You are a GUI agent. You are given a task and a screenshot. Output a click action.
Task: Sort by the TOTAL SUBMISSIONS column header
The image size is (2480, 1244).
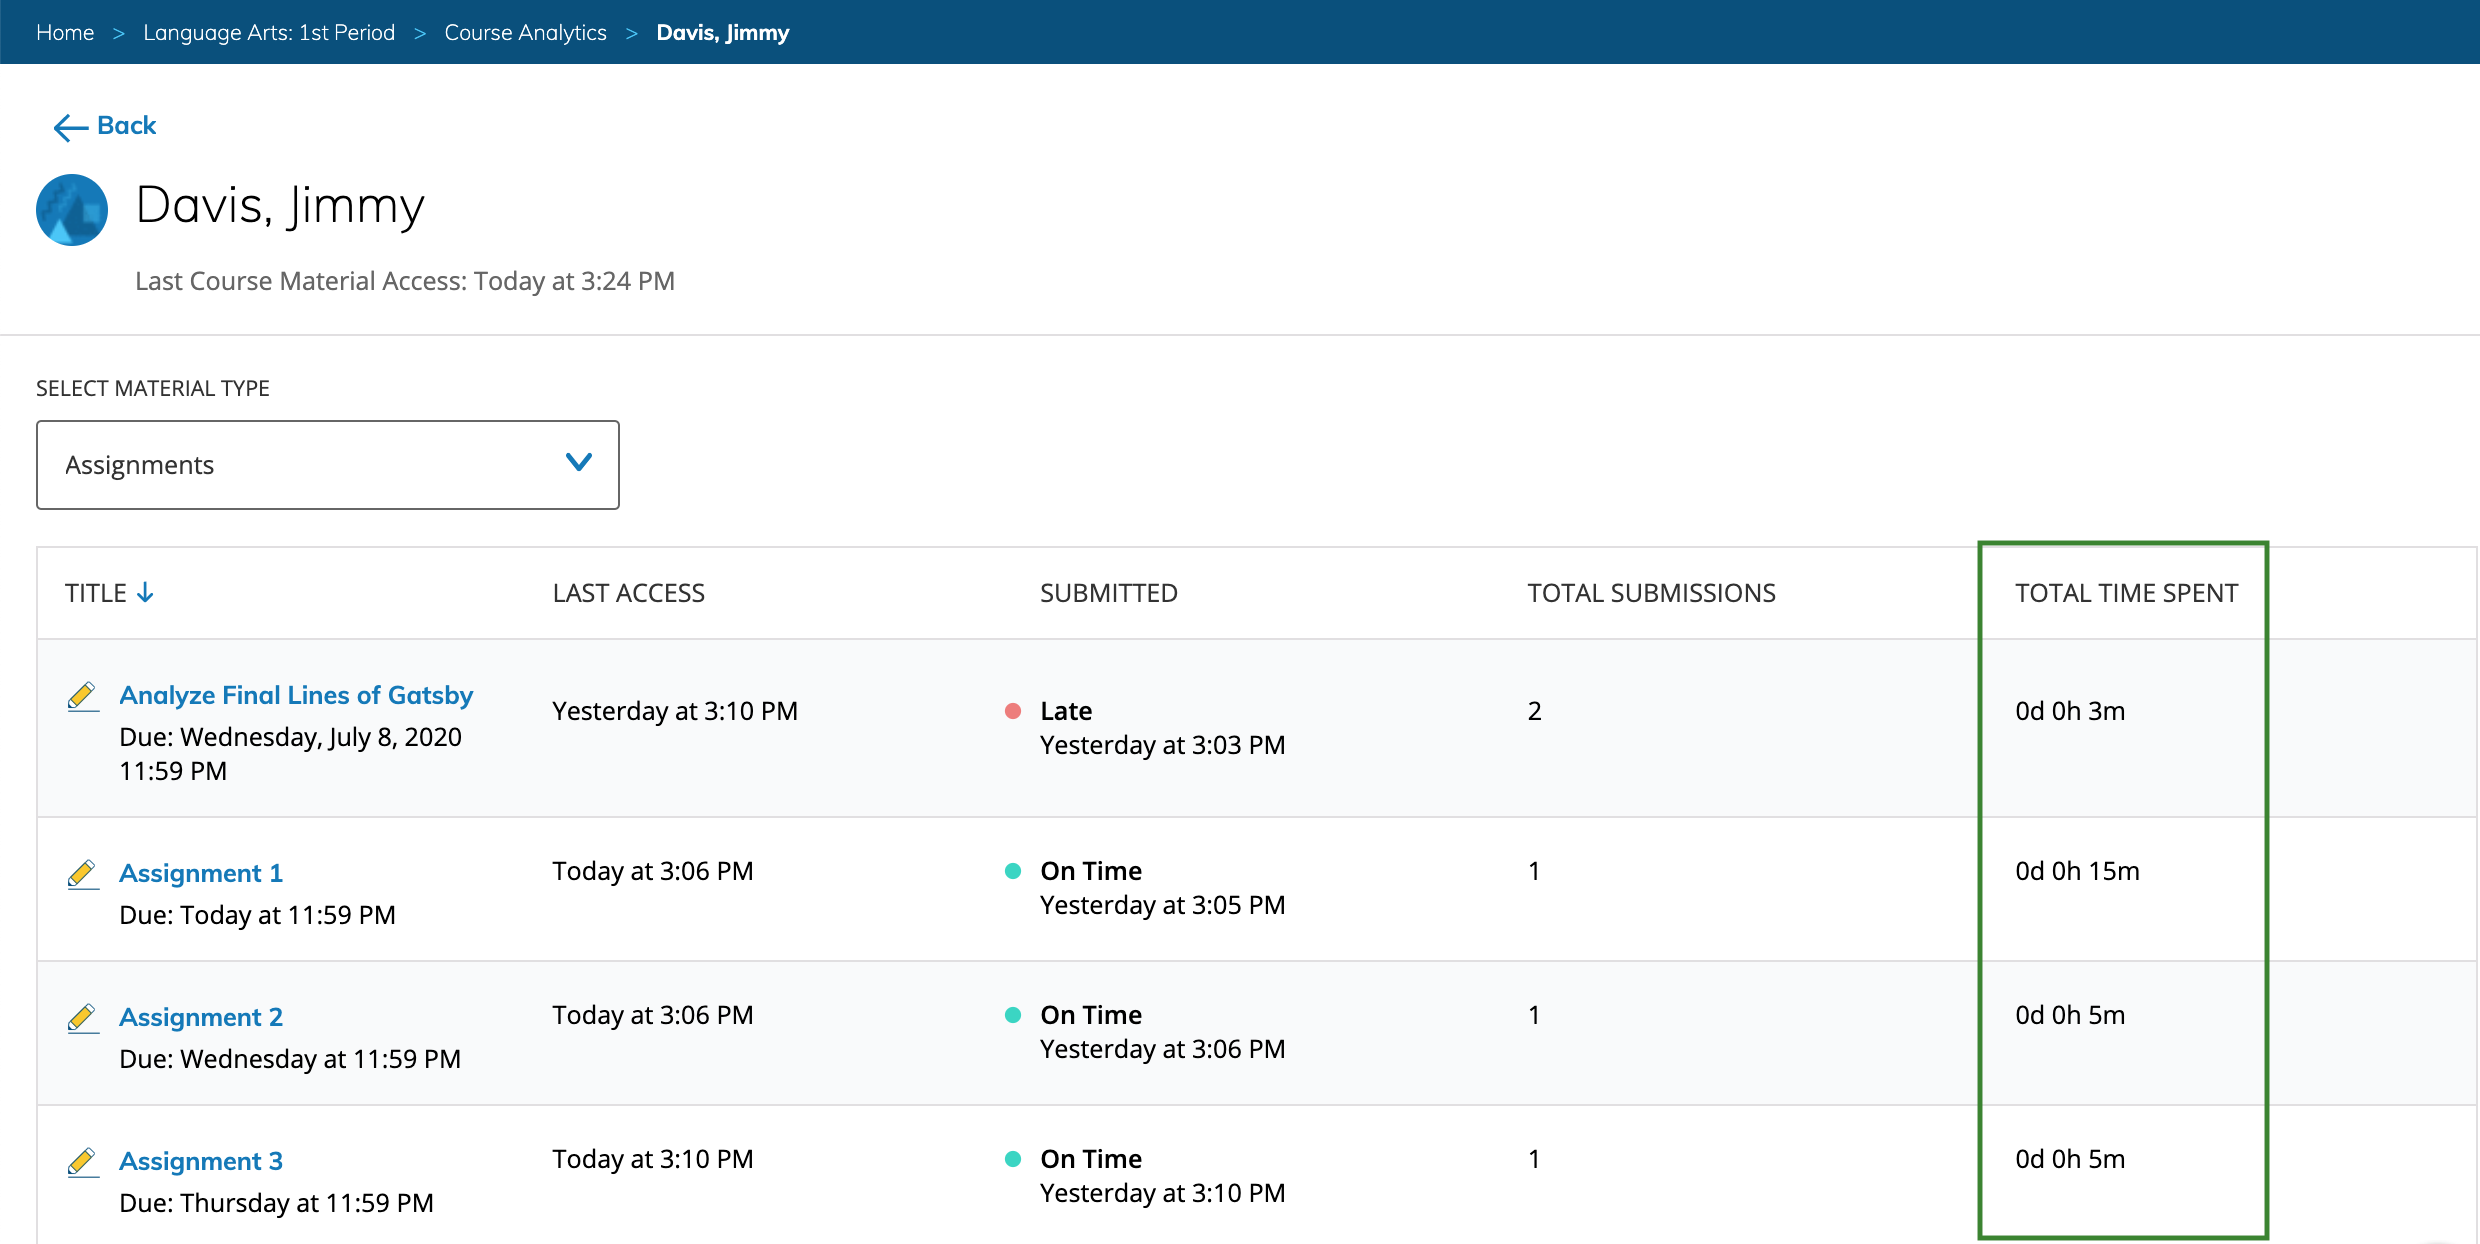pyautogui.click(x=1651, y=593)
